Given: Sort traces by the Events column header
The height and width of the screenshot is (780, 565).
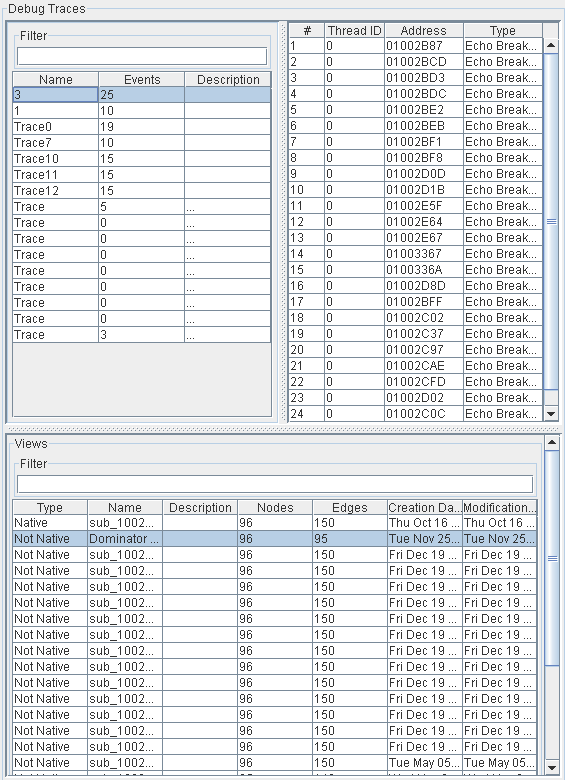Looking at the screenshot, I should pos(142,80).
